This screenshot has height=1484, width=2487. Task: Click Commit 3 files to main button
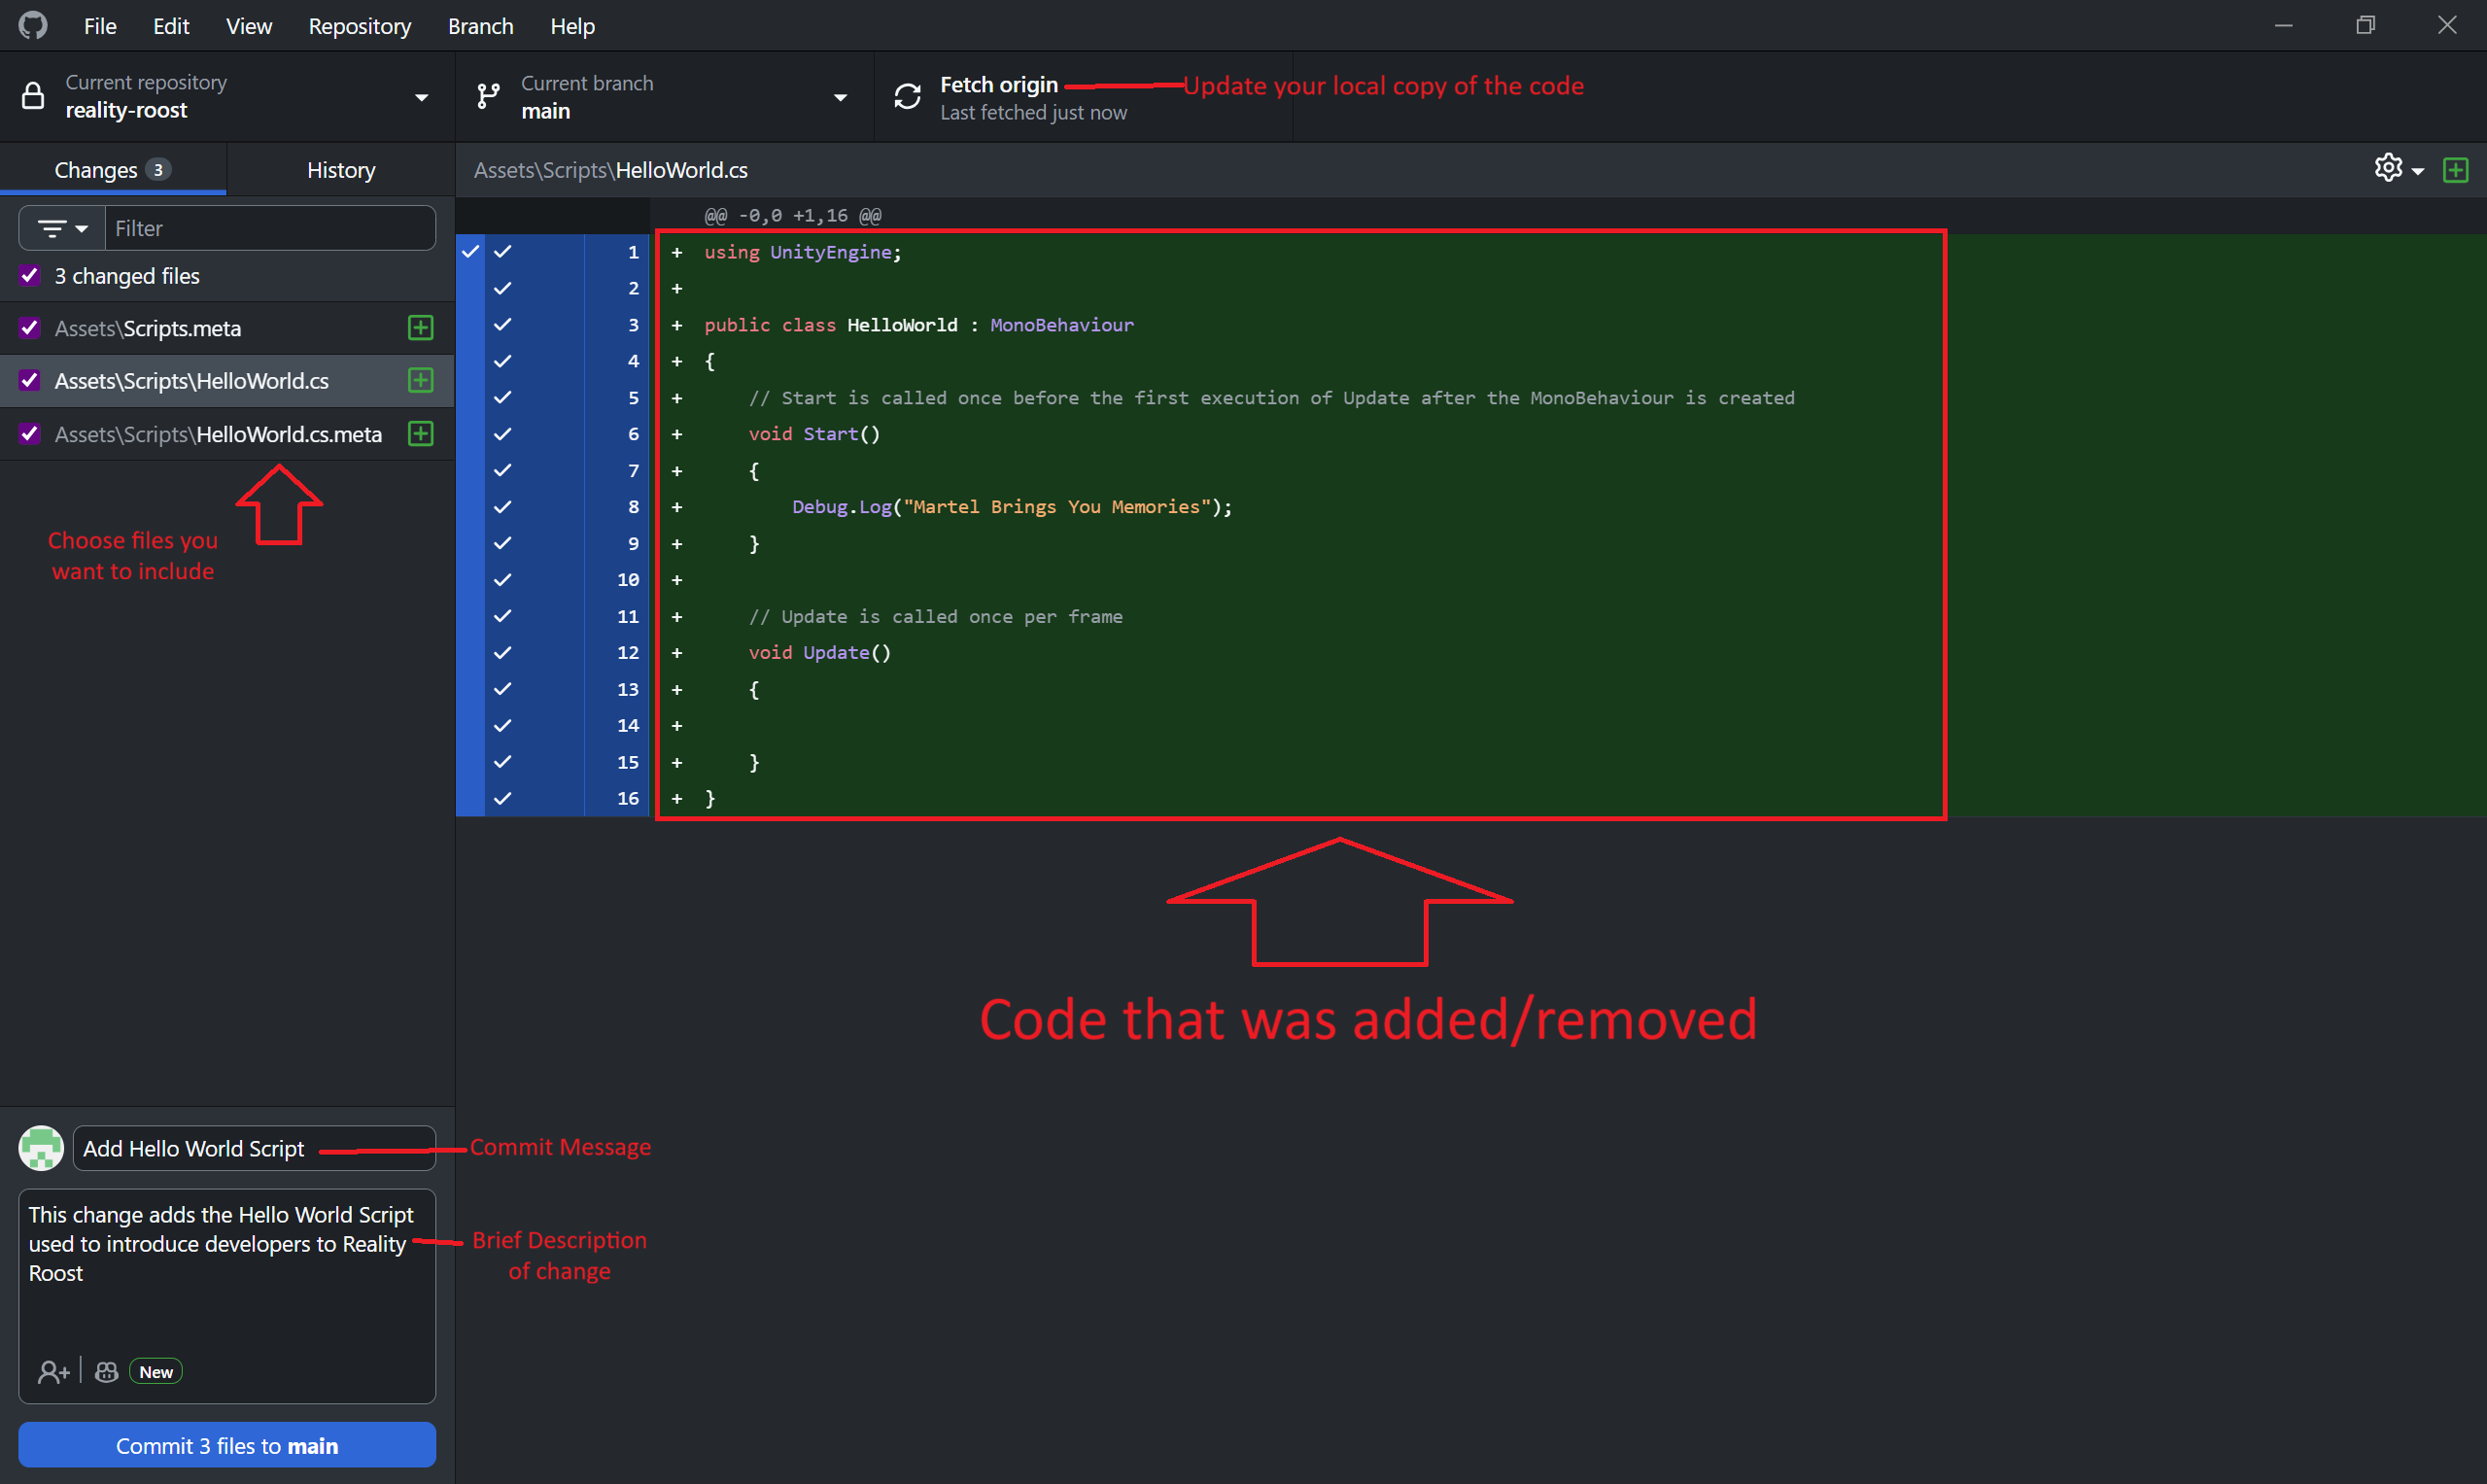click(227, 1446)
